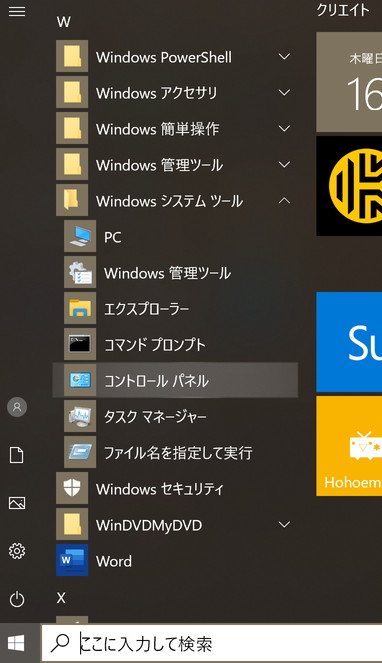Launch タスク マネージャー via its monitor icon
Screen dimensions: 382x663
pyautogui.click(x=80, y=416)
